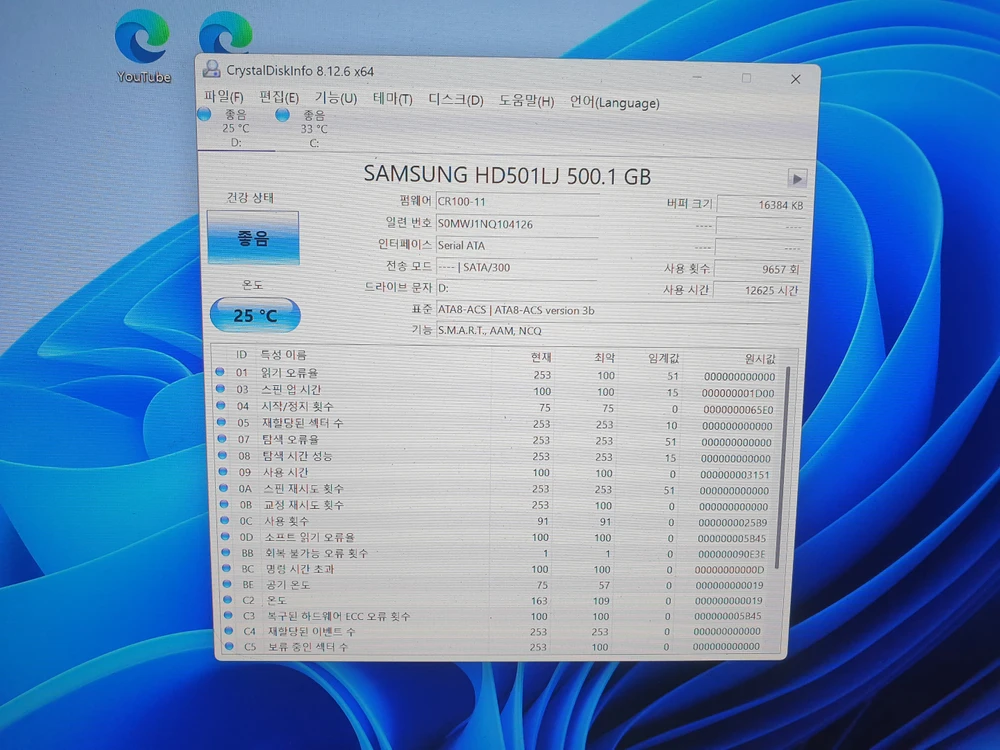Click status dot for attribute 03 스핀 업 시간
1000x750 pixels.
[x=221, y=388]
